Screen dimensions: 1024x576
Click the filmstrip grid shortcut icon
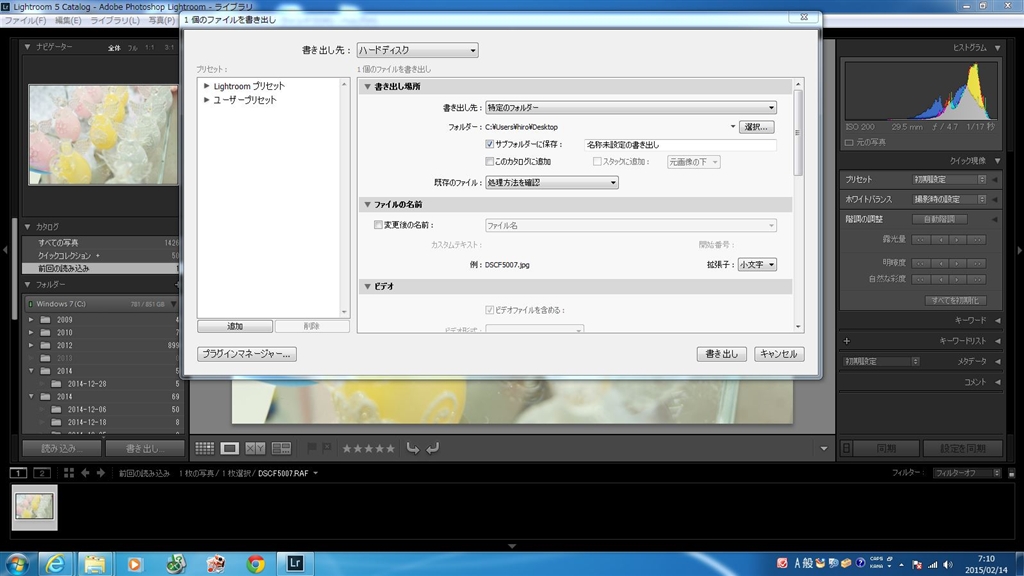(x=69, y=473)
